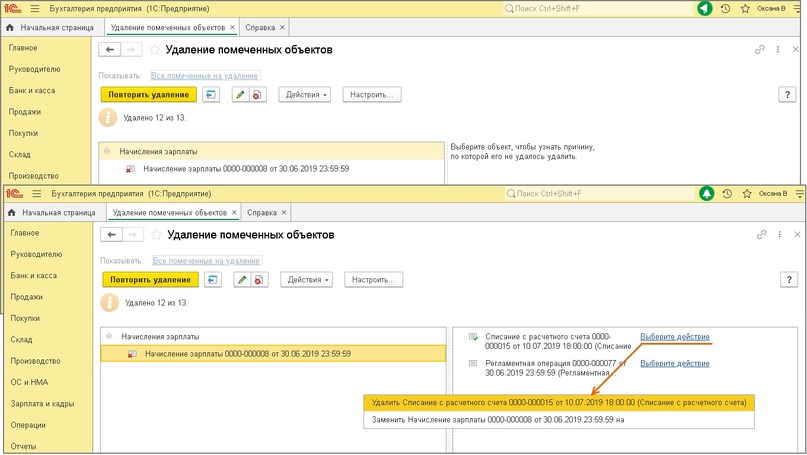
Task: Open hamburger menu in upper window
Action: click(34, 9)
